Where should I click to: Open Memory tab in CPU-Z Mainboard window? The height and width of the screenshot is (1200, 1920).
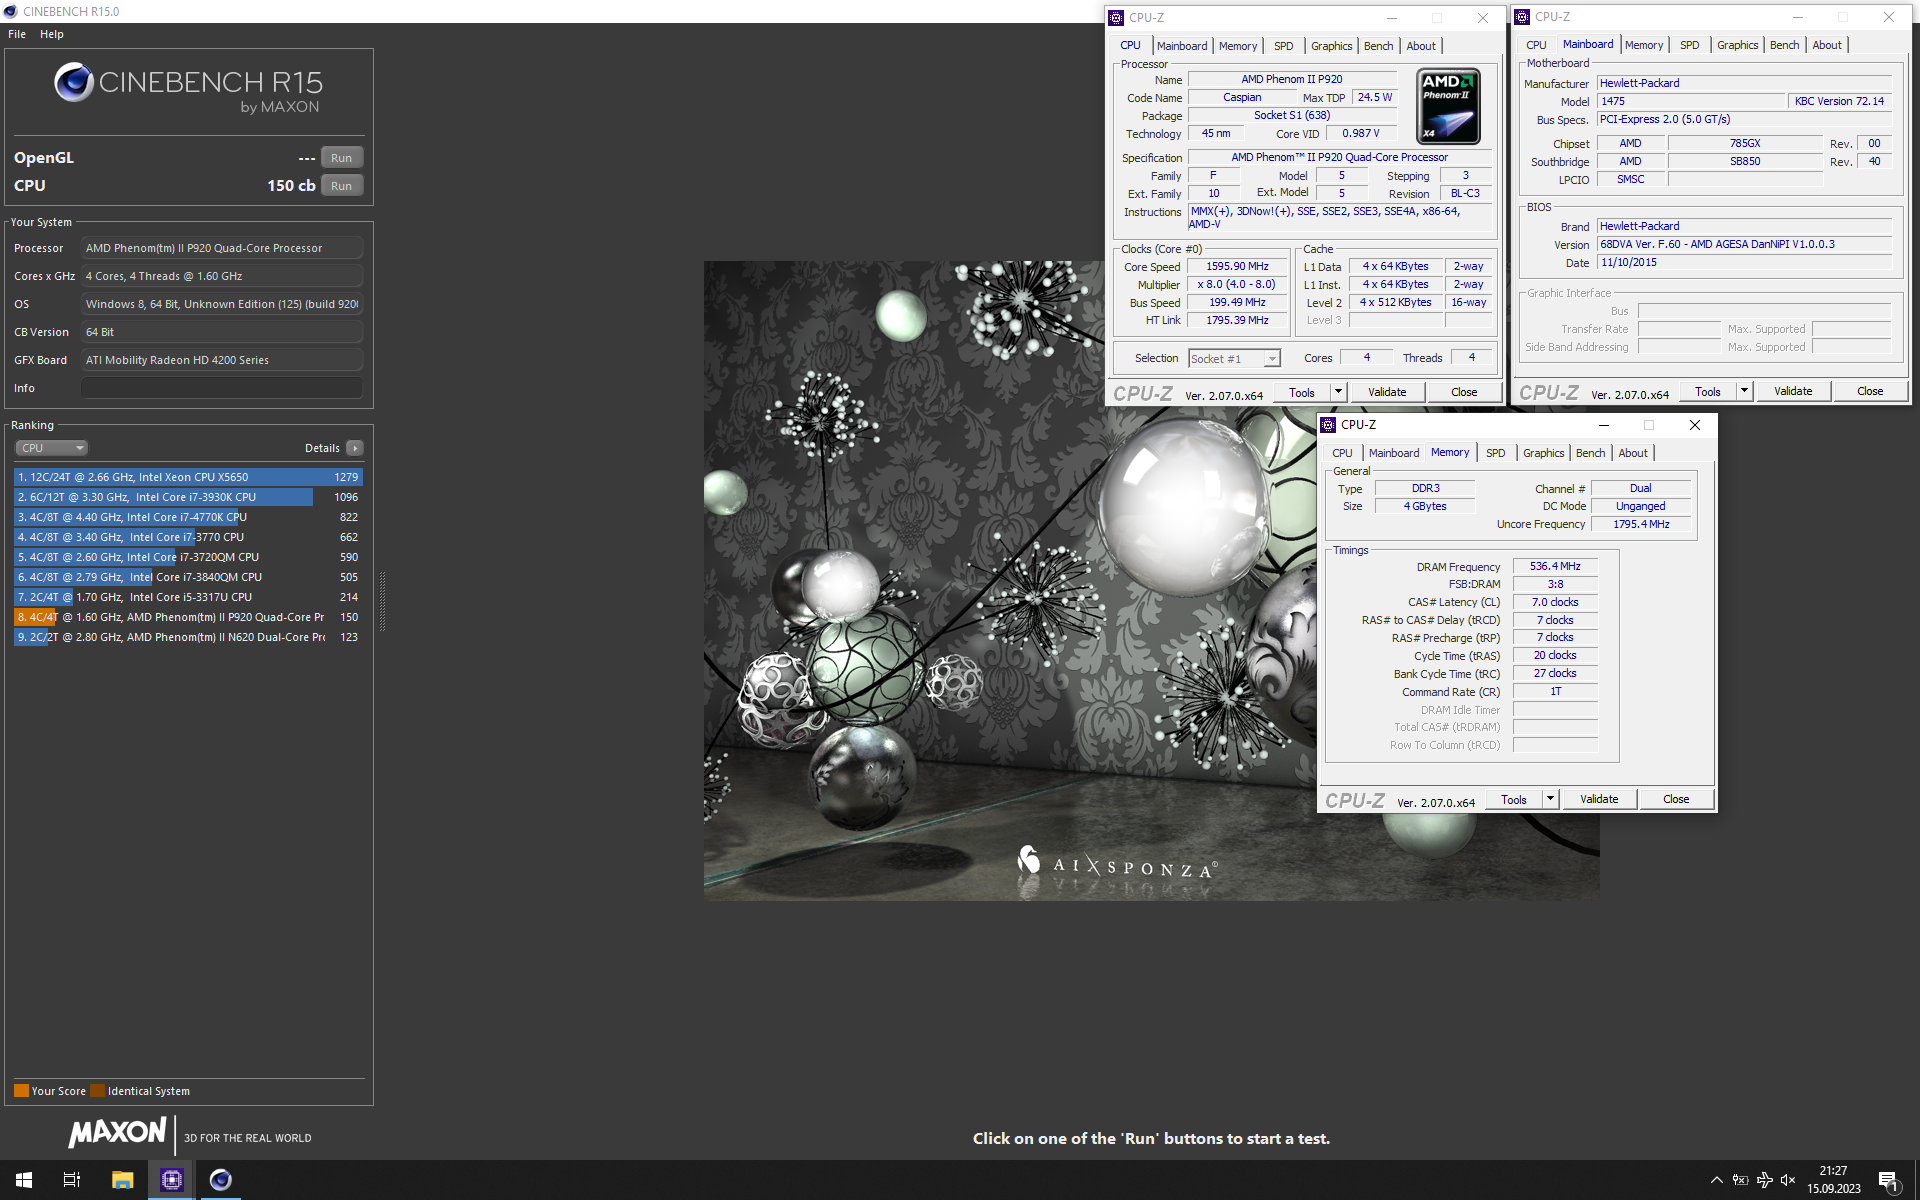tap(1644, 45)
